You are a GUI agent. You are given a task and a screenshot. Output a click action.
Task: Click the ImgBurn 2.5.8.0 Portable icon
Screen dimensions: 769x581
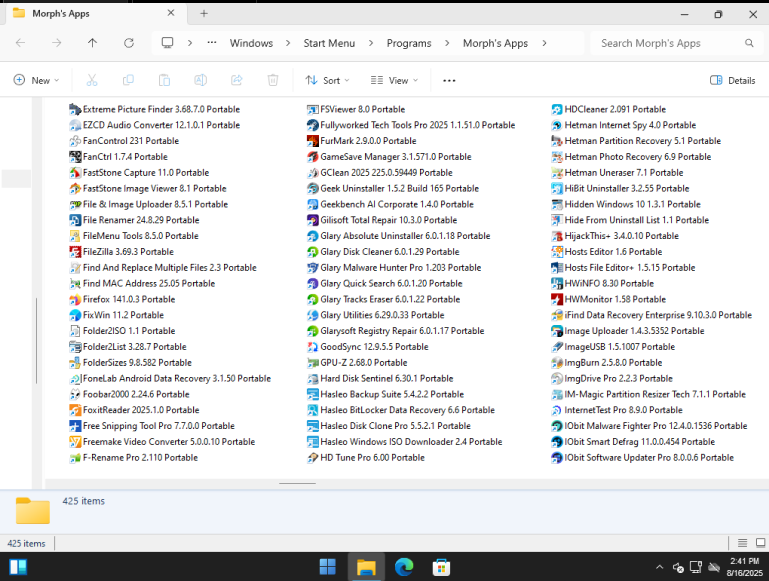pos(557,363)
